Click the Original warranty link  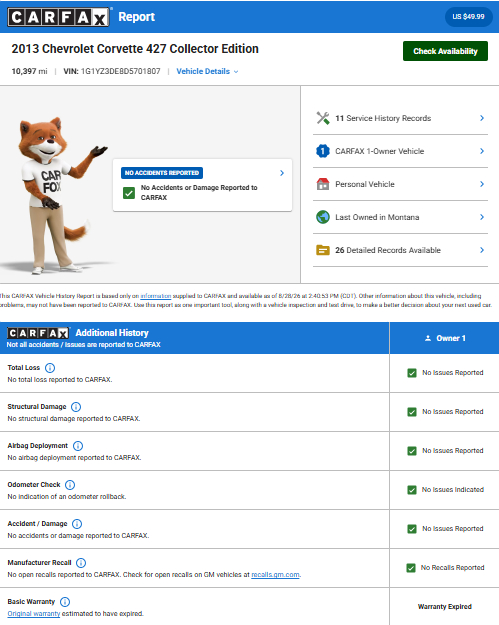coord(34,613)
